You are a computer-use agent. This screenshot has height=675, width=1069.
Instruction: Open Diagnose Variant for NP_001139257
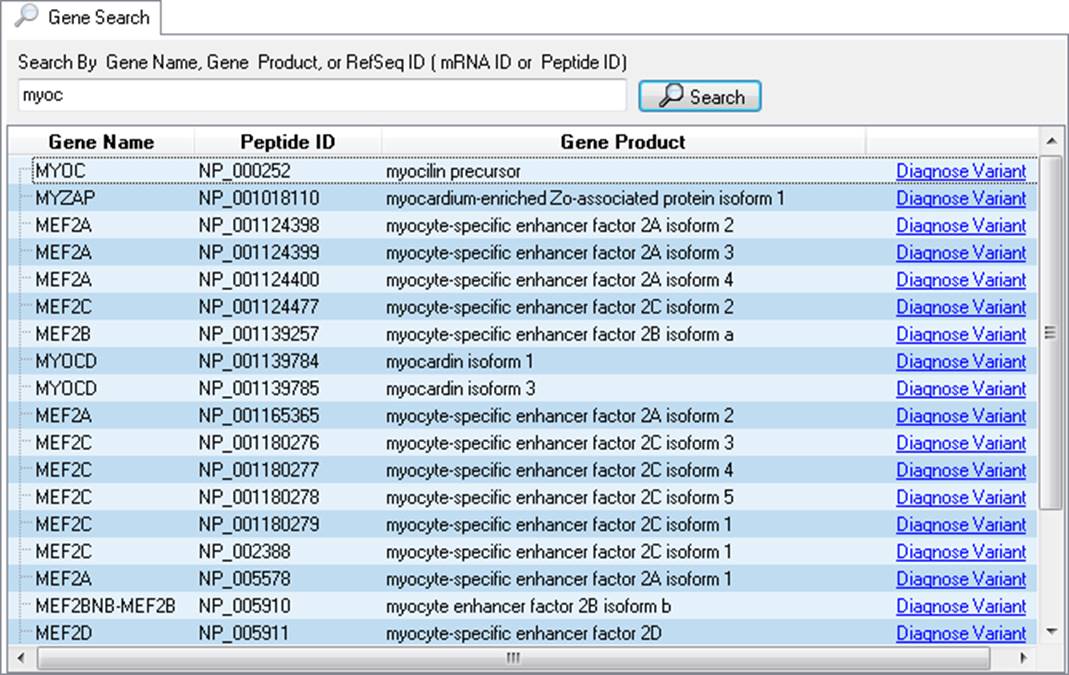pos(961,335)
